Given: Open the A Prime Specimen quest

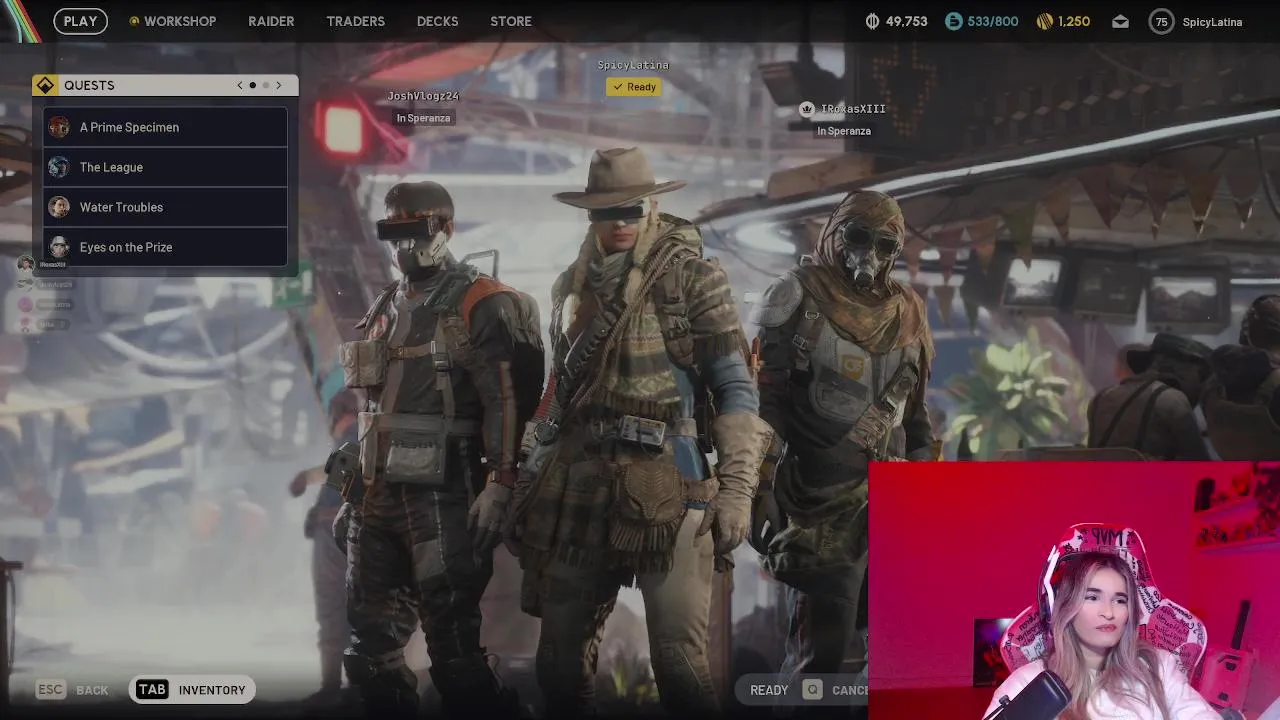Looking at the screenshot, I should click(x=165, y=127).
